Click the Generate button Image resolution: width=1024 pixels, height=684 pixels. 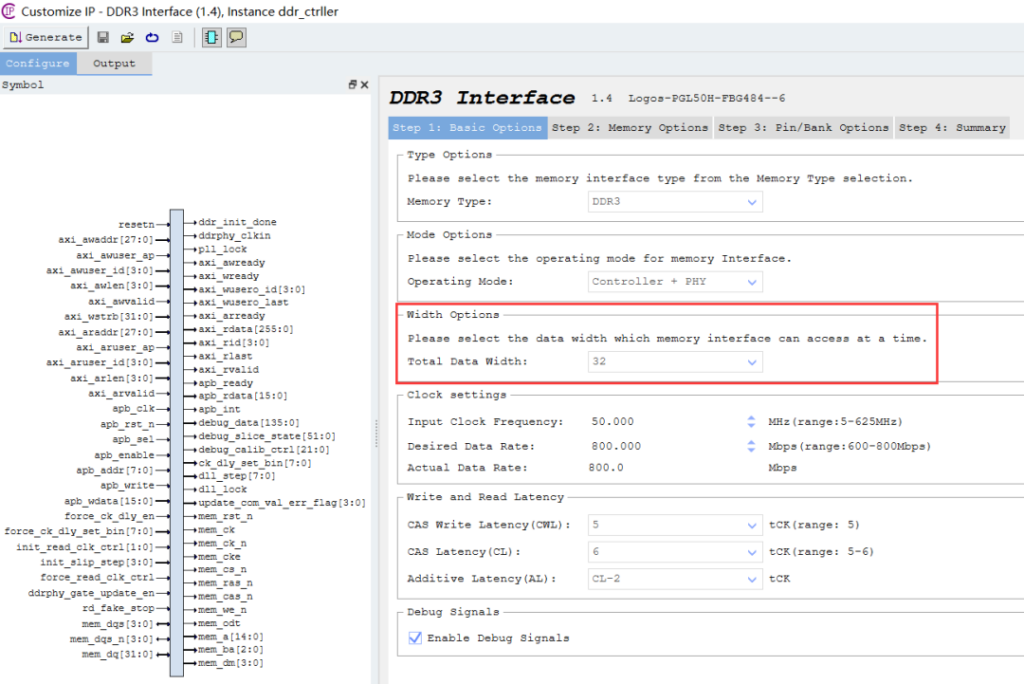coord(45,38)
